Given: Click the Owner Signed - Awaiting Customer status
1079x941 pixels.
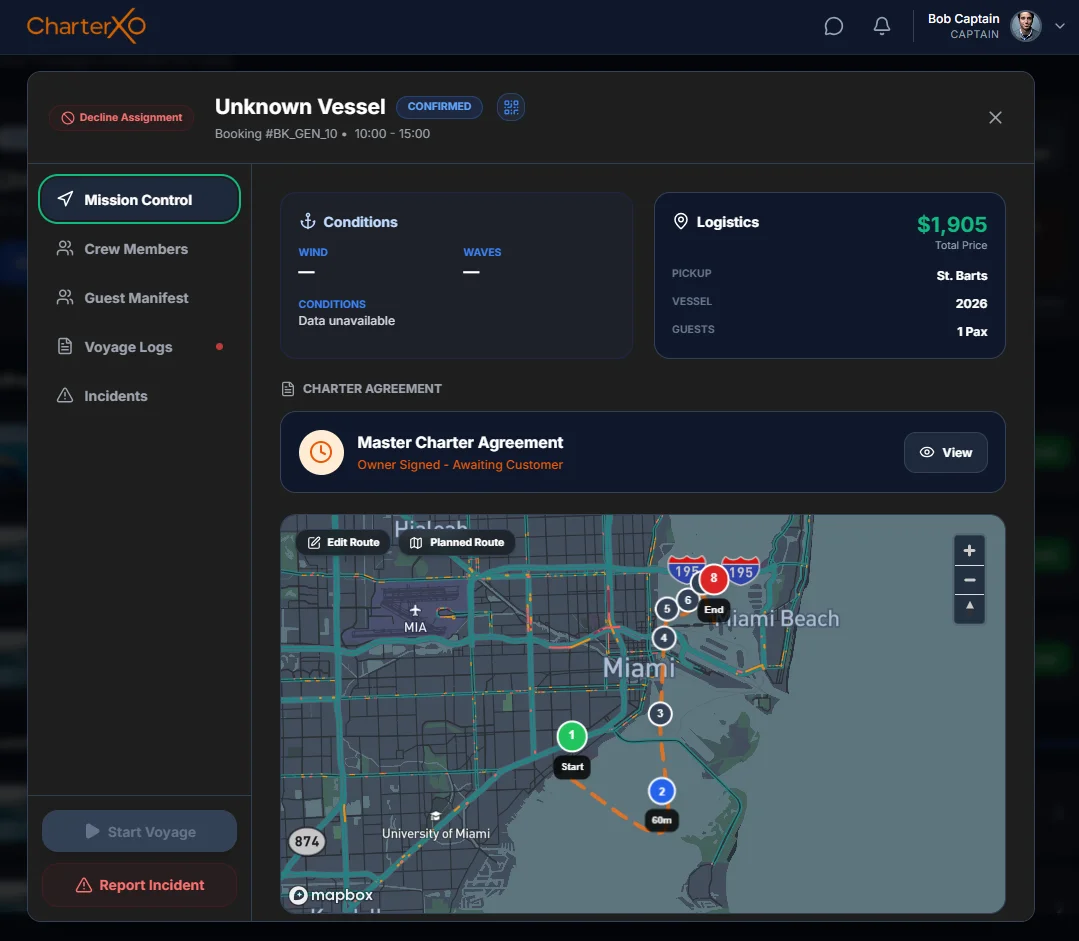Looking at the screenshot, I should point(460,465).
